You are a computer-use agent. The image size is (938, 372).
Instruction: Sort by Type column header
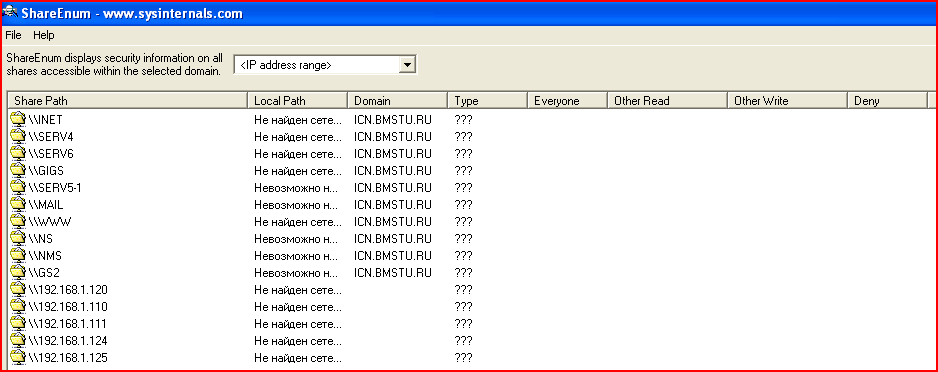click(488, 100)
